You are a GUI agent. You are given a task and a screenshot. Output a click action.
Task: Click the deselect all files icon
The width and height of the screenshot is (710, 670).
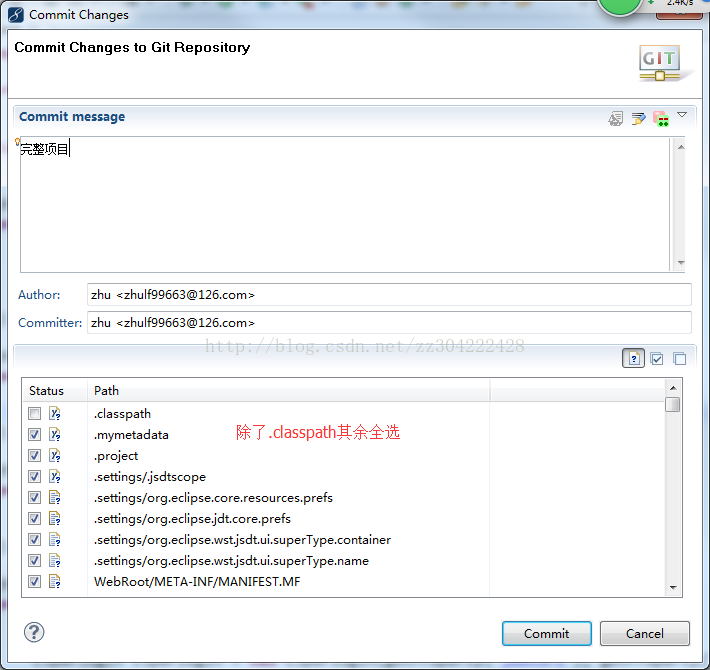coord(680,359)
